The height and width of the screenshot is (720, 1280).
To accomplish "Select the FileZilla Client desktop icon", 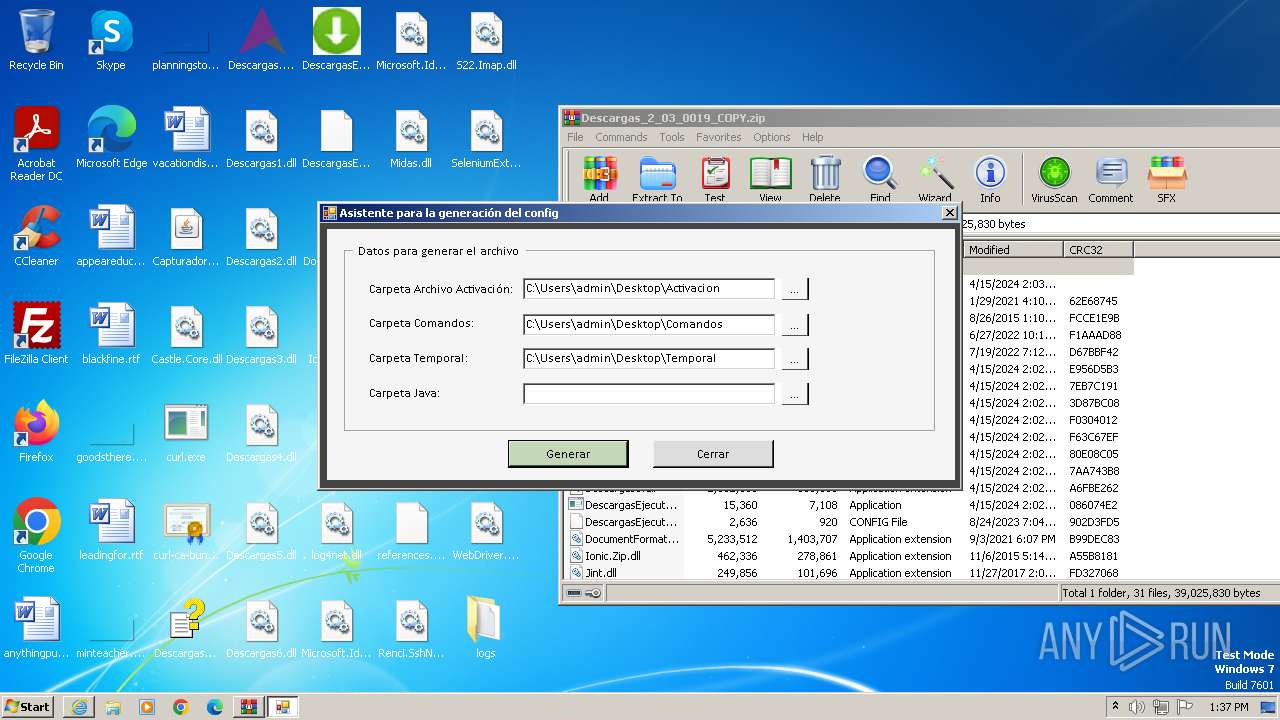I will coord(36,334).
